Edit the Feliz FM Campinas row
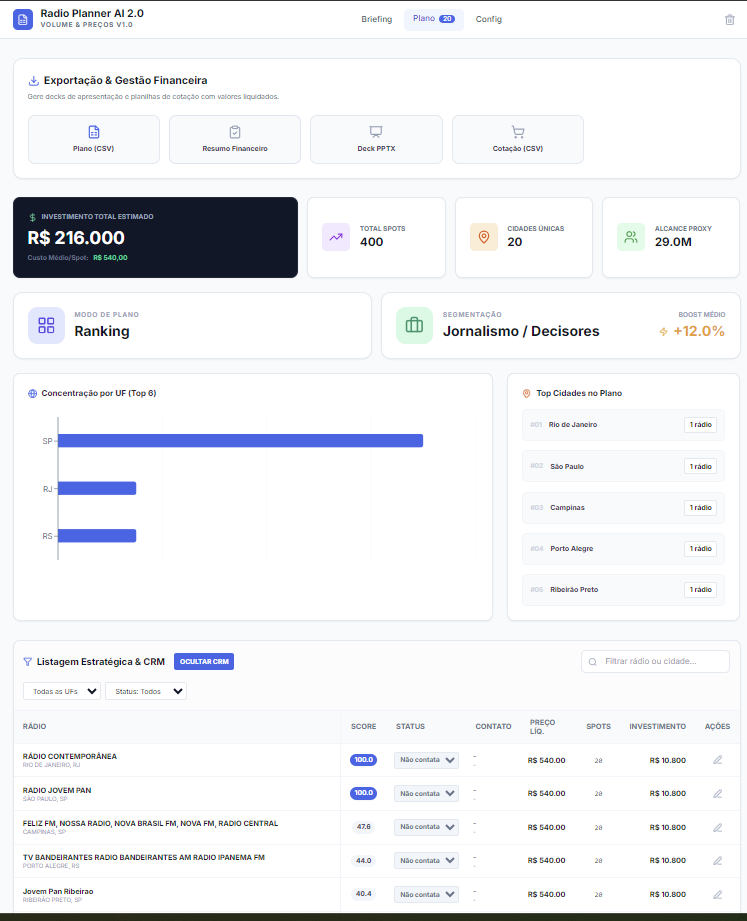Image resolution: width=747 pixels, height=921 pixels. pos(718,827)
